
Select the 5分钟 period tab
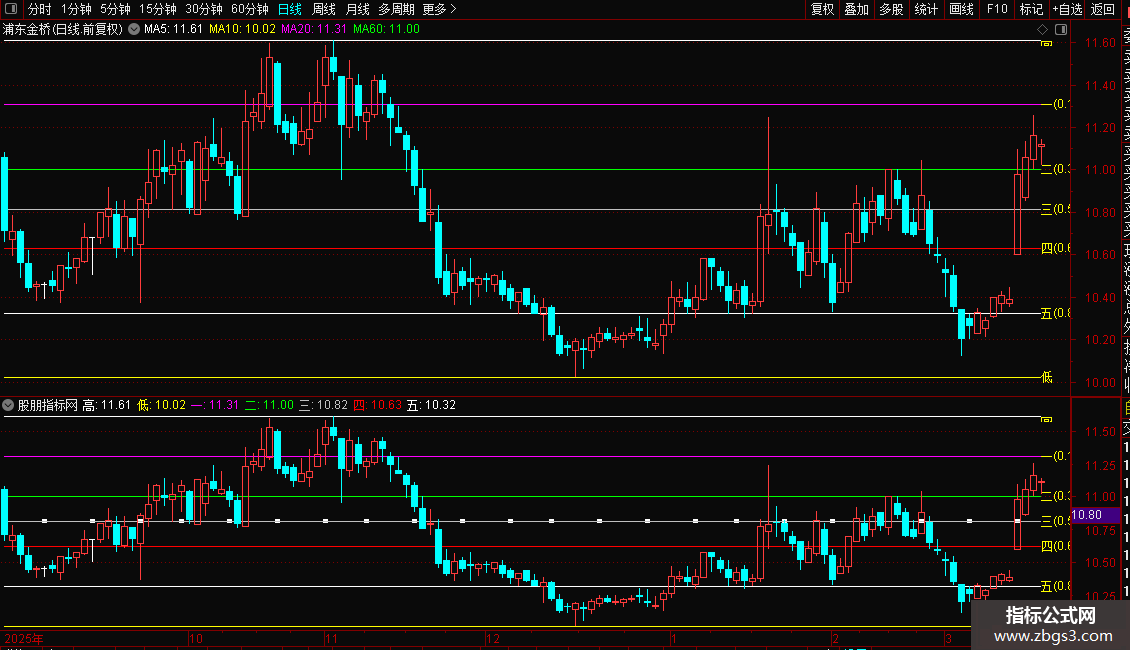click(x=115, y=9)
